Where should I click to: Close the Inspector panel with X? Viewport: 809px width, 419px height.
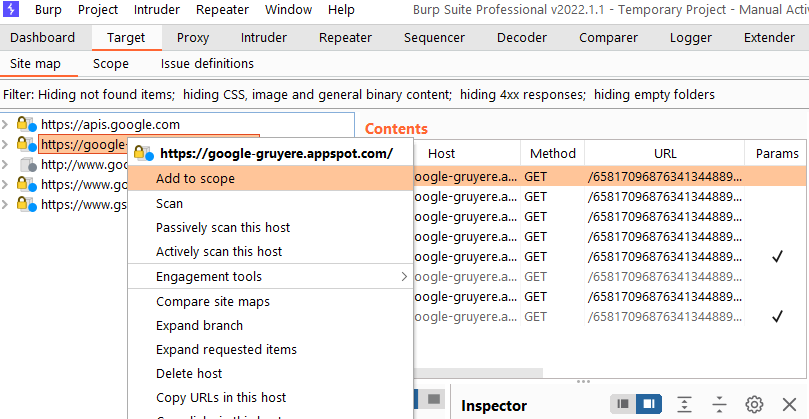pos(788,404)
